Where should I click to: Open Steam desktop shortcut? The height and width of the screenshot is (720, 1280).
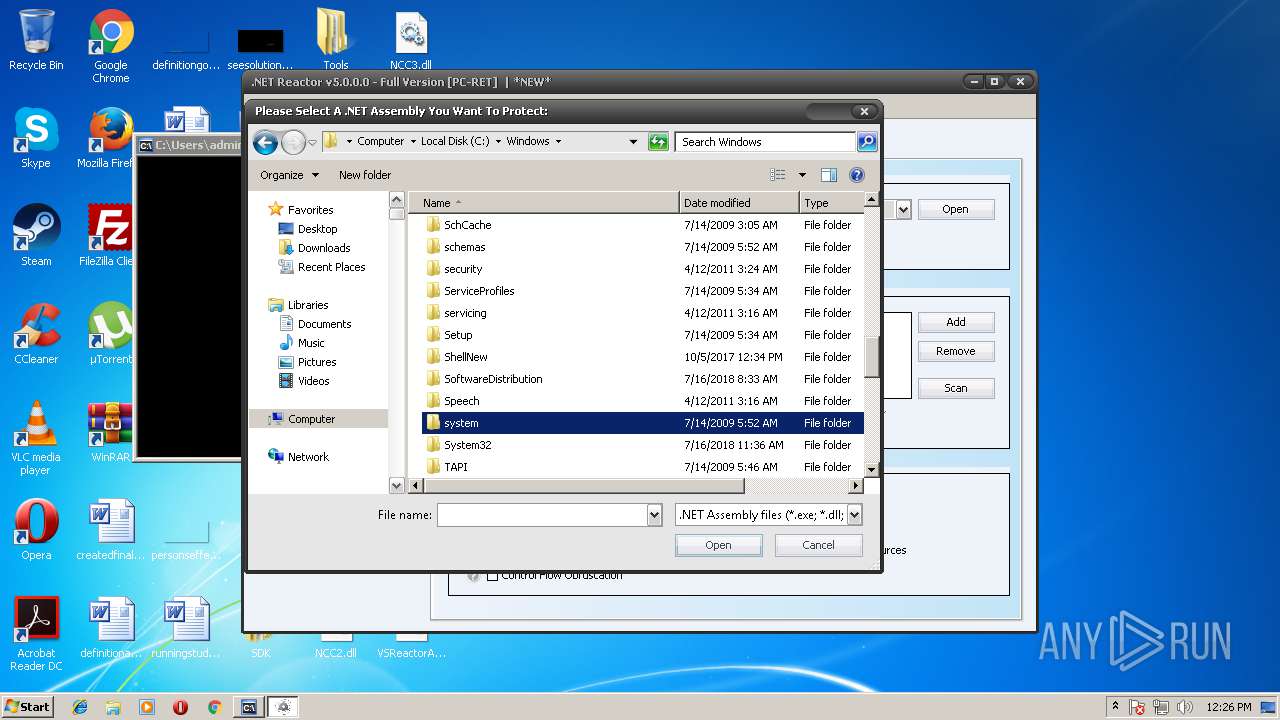point(36,236)
